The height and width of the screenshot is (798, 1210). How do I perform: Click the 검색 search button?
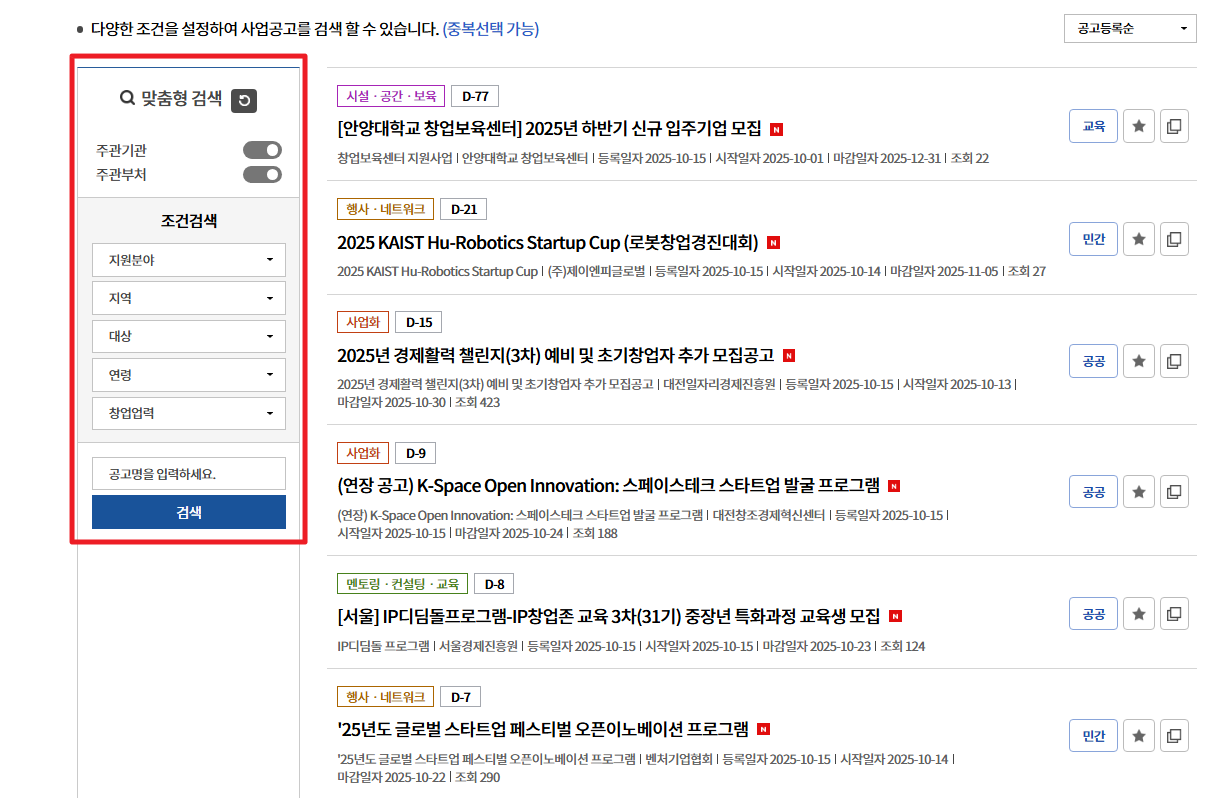pyautogui.click(x=188, y=511)
